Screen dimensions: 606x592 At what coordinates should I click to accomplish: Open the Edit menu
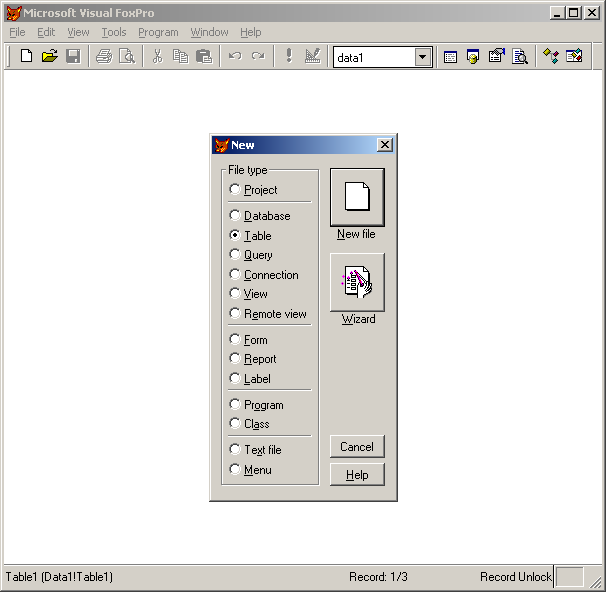tap(46, 32)
